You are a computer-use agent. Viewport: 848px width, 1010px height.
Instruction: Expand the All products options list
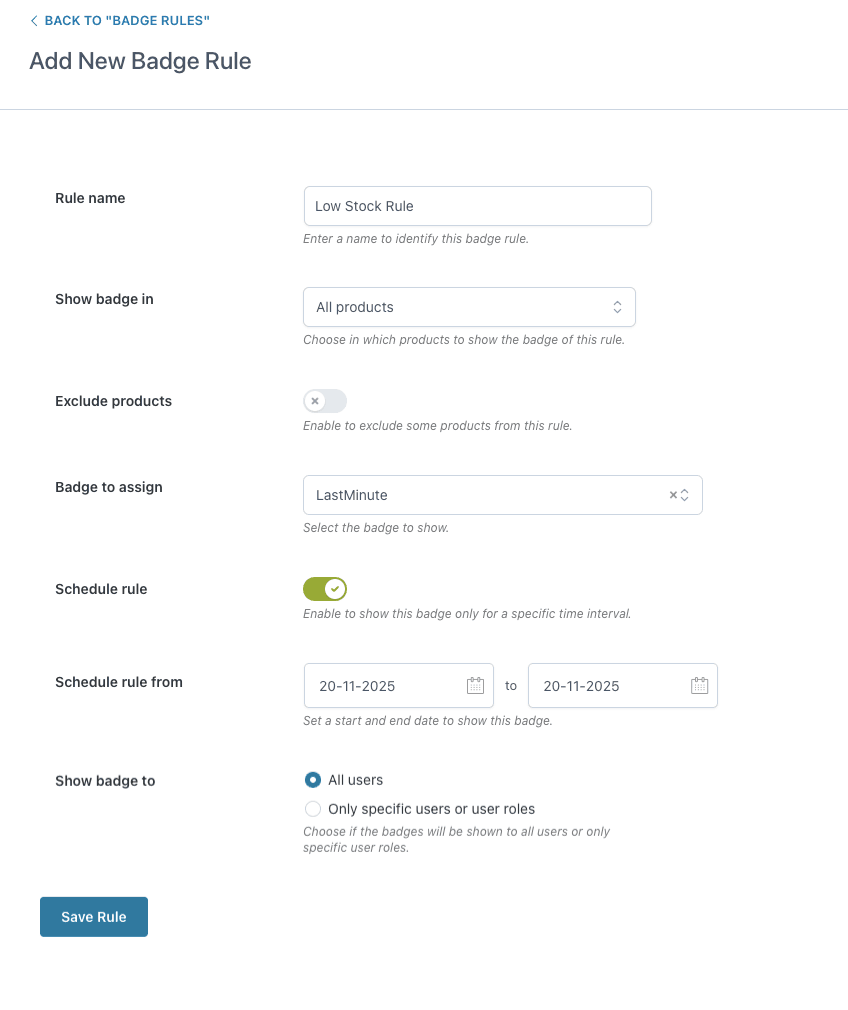click(x=469, y=307)
